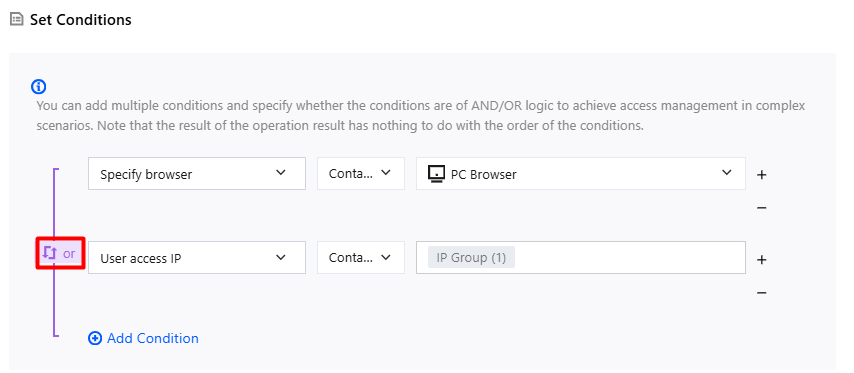Screen dimensions: 854x373
Task: Expand the PC Browser selection dropdown
Action: [x=581, y=174]
